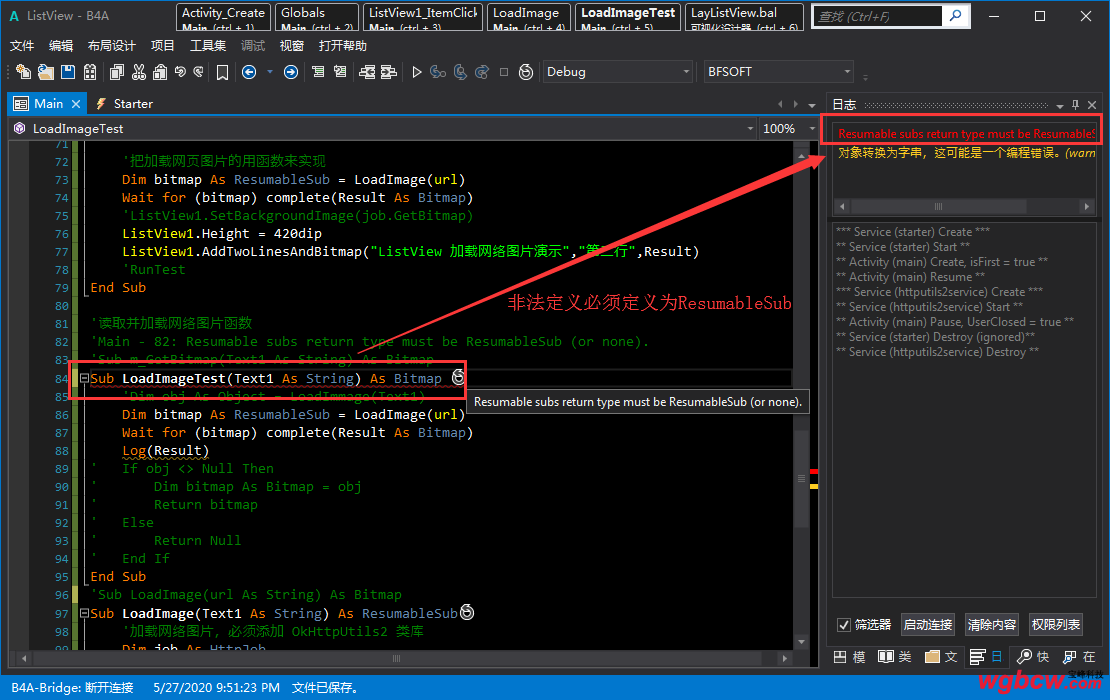Click the Step In debug icon
The image size is (1110, 700).
click(438, 71)
